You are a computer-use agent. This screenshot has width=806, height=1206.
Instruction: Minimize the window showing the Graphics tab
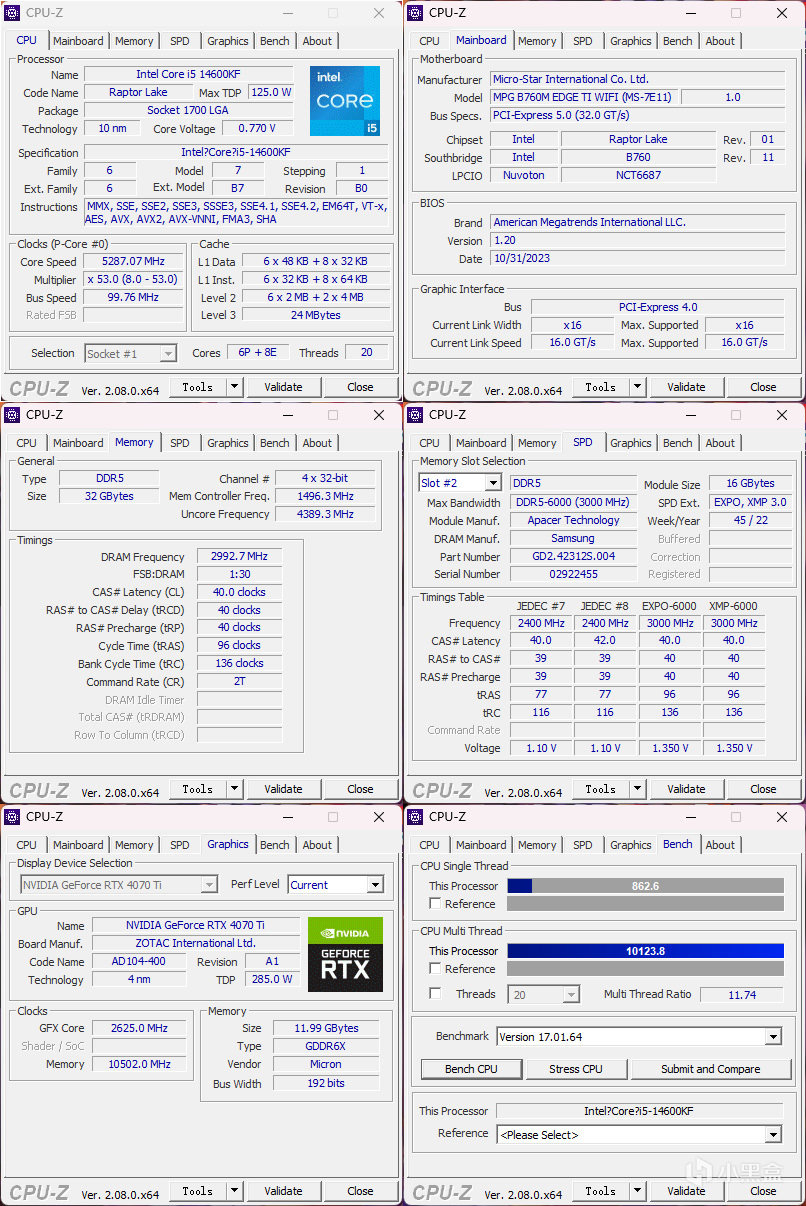click(287, 817)
